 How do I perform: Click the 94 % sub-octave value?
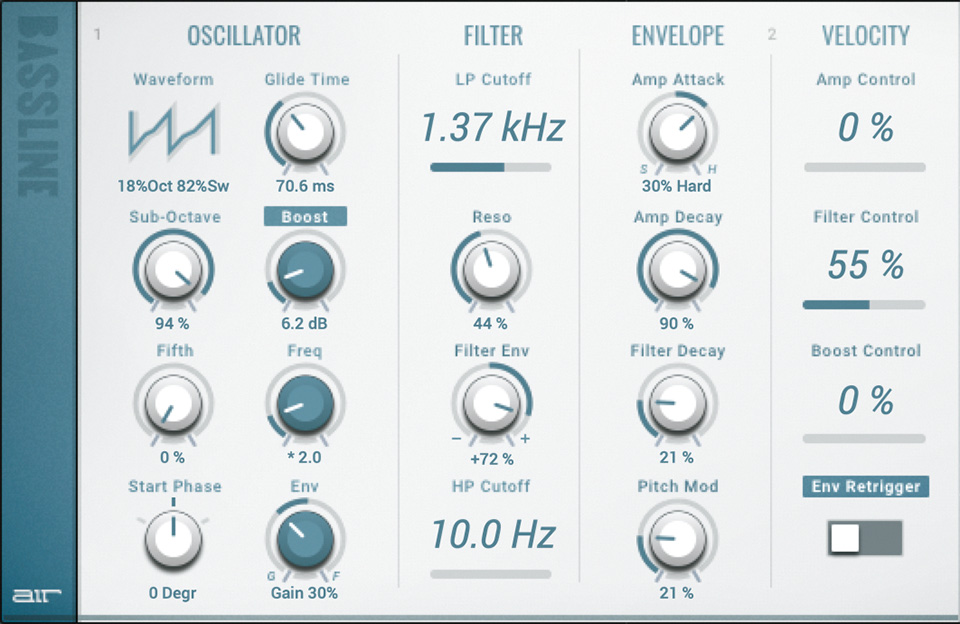(173, 323)
